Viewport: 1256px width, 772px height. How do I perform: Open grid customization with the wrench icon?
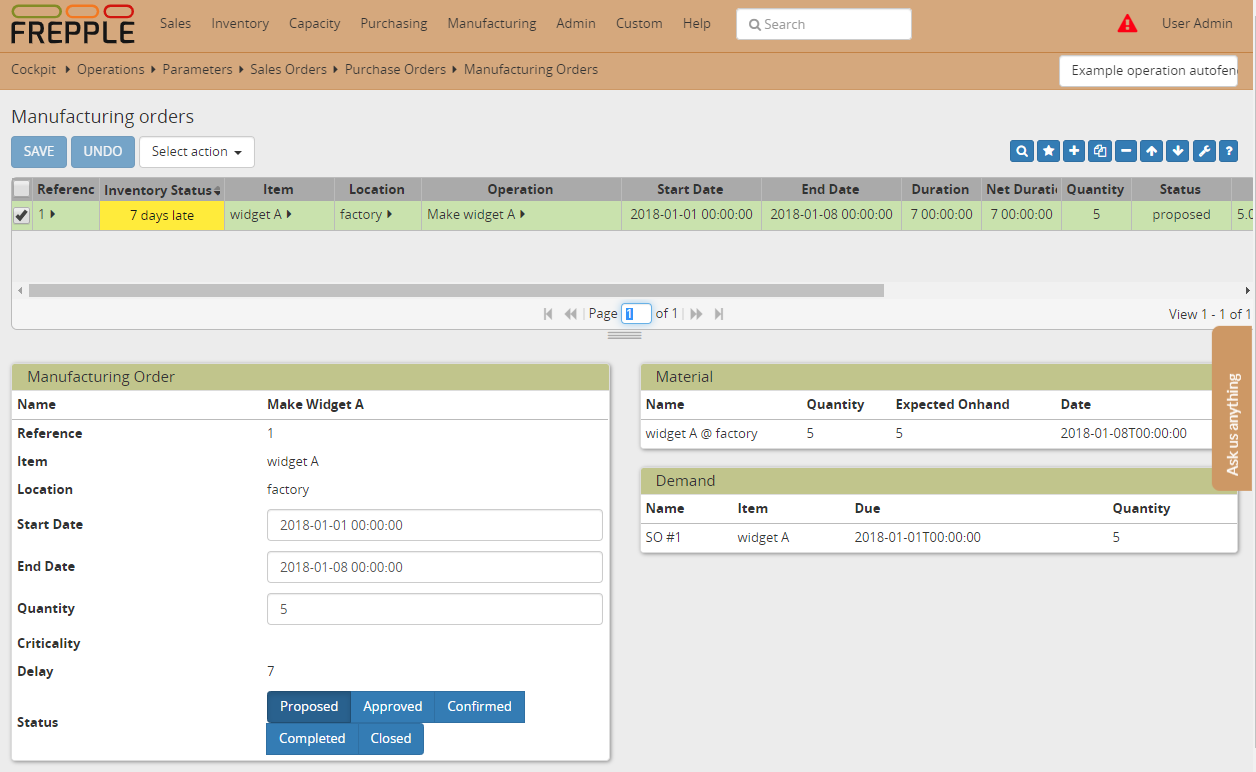point(1204,151)
